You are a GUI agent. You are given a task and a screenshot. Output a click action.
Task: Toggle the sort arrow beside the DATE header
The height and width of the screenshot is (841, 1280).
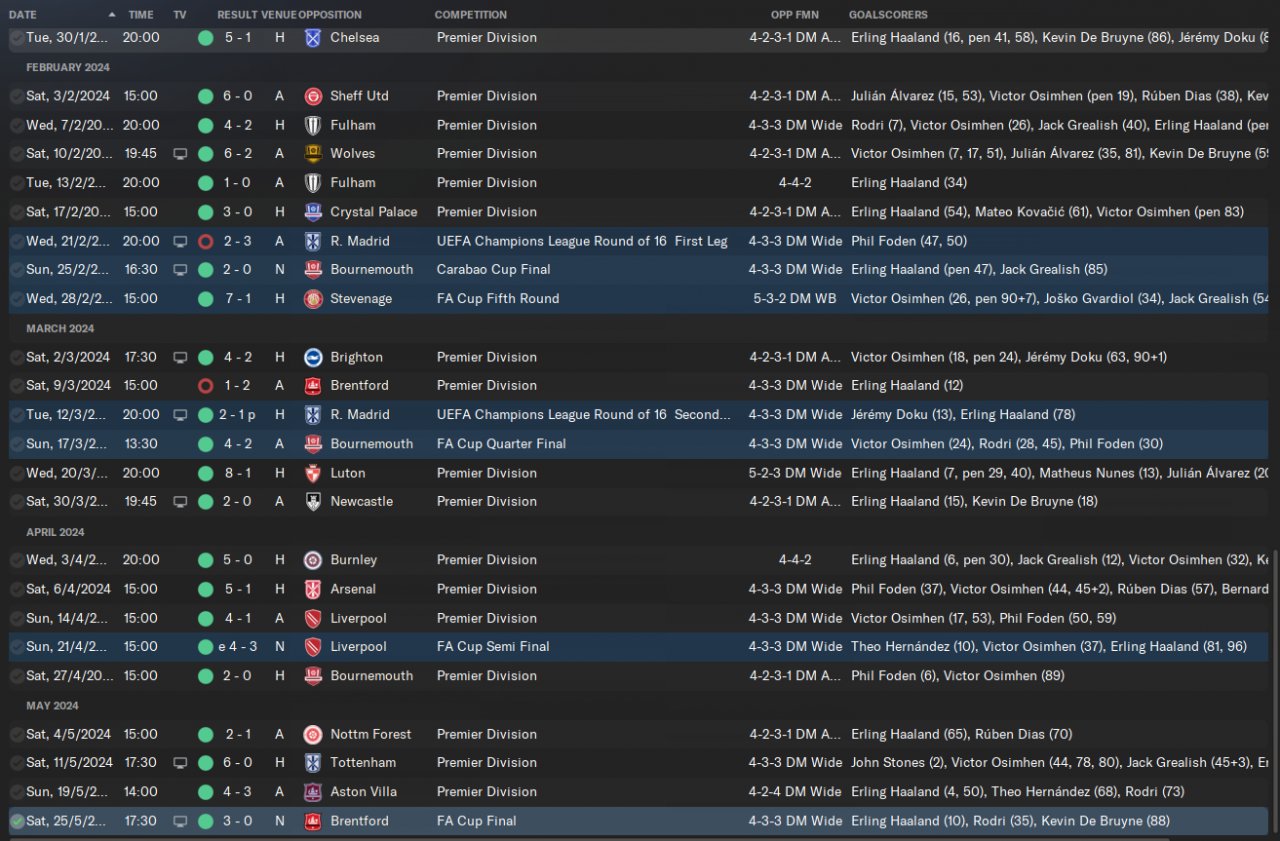(111, 15)
